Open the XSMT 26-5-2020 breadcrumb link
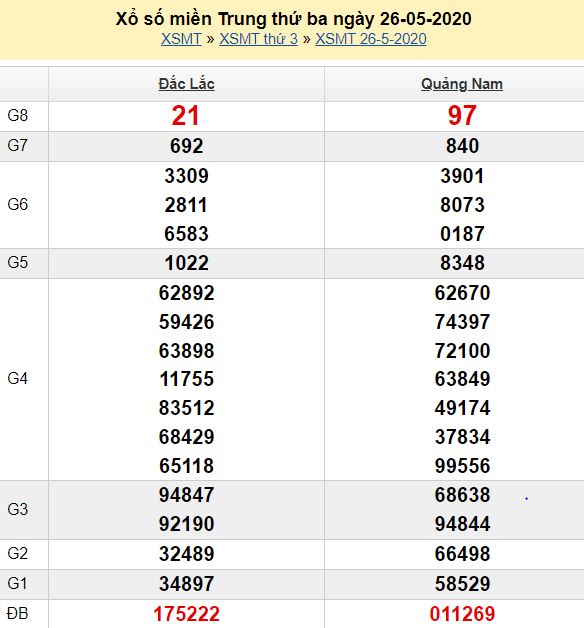 click(371, 39)
